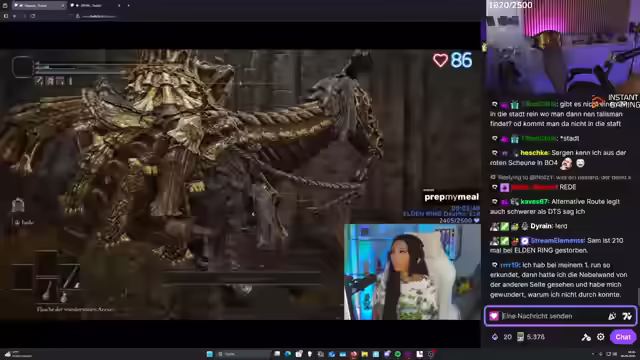Click the Bits balance showing 20
Screen dimensions: 640x360
[502, 337]
